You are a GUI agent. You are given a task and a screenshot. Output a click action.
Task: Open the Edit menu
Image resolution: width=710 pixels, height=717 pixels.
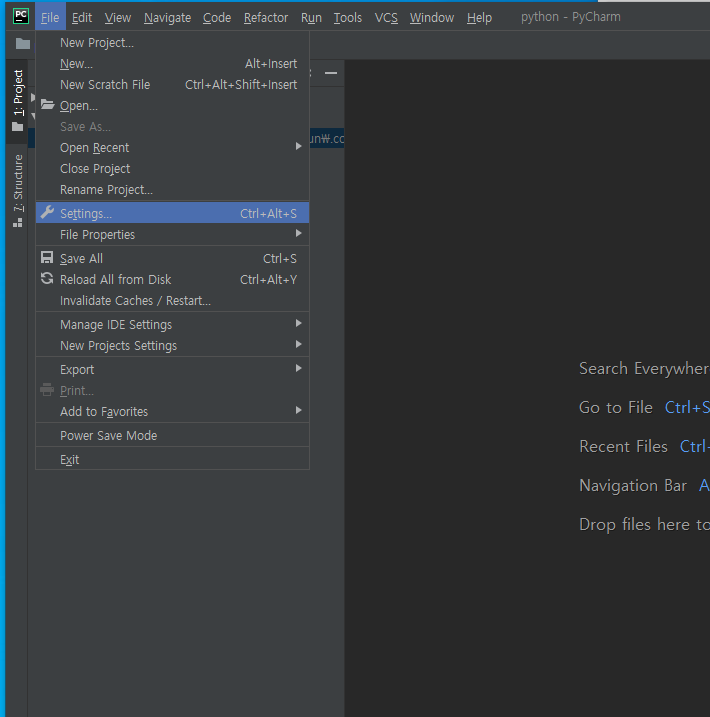[x=82, y=17]
